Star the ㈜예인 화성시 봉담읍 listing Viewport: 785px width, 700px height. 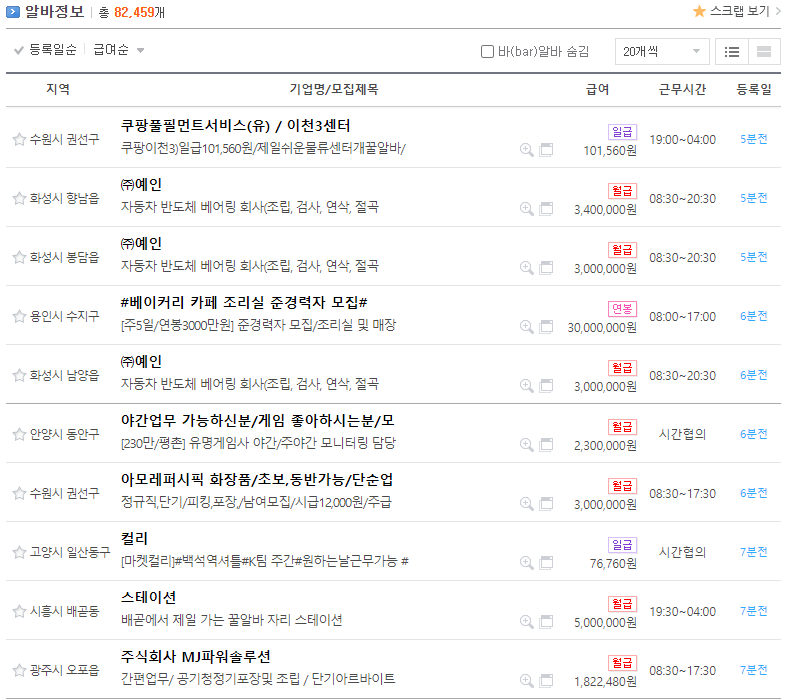[19, 257]
